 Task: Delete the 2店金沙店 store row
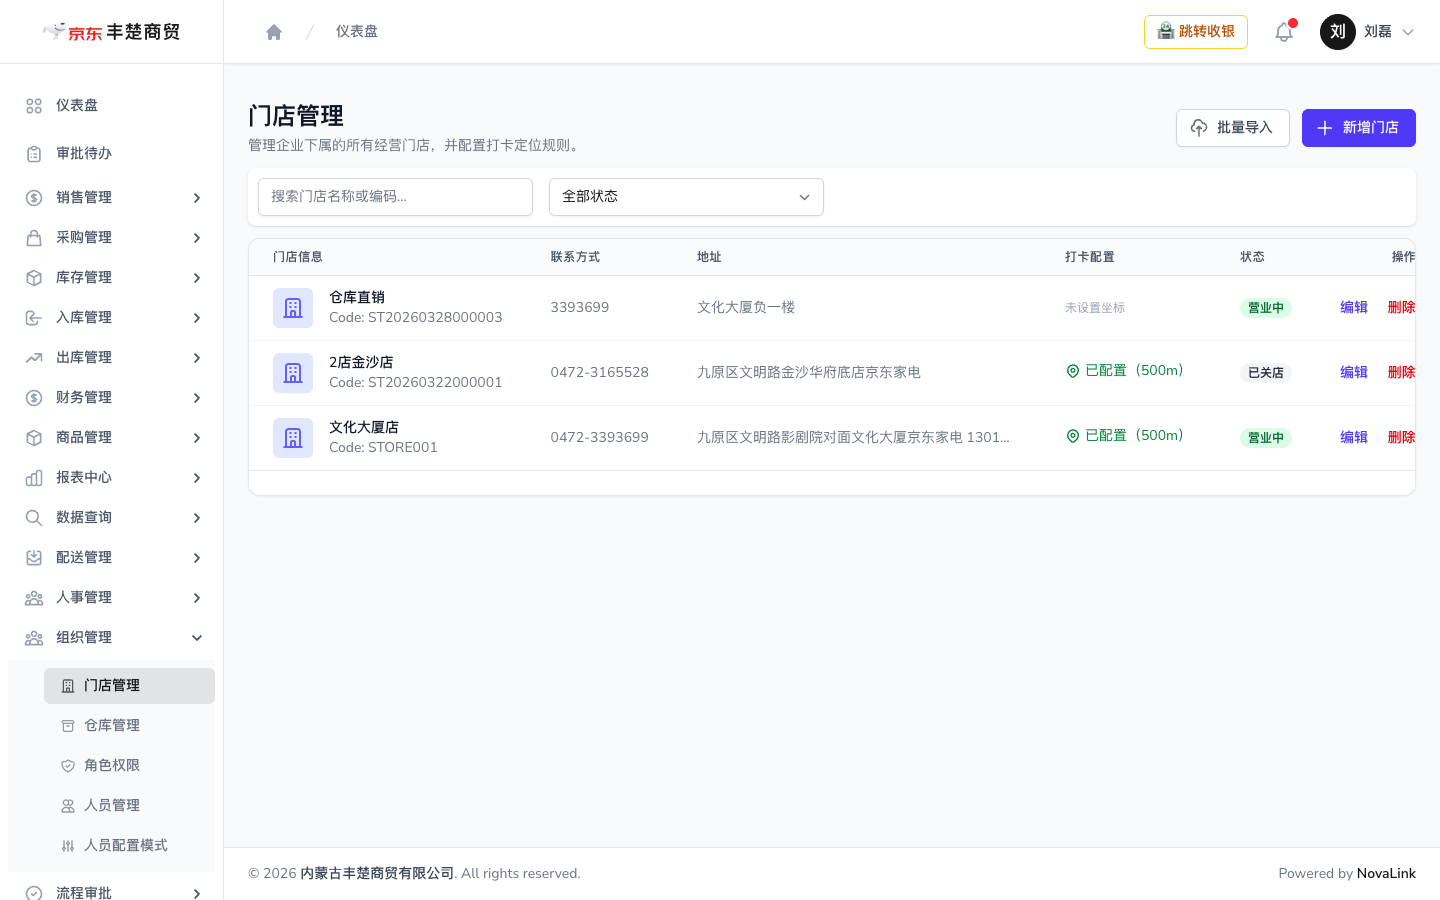pos(1401,373)
